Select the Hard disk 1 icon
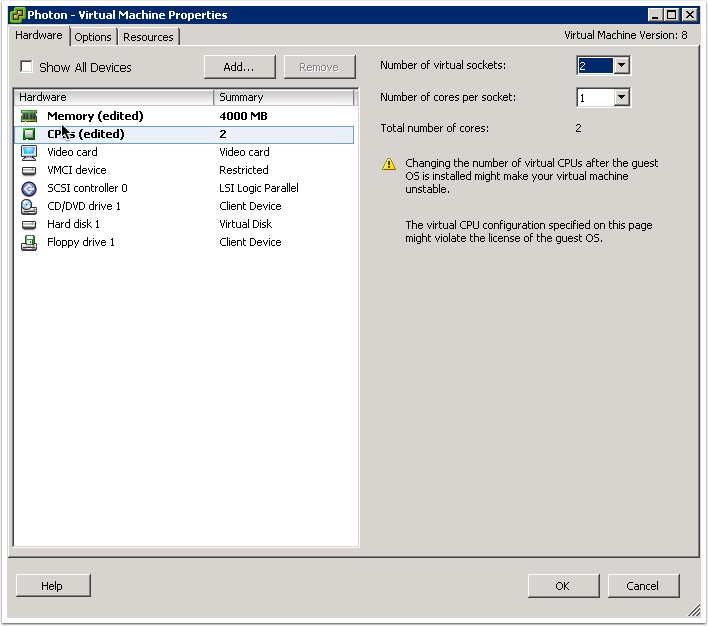Screen dimensions: 708x626 pos(29,224)
